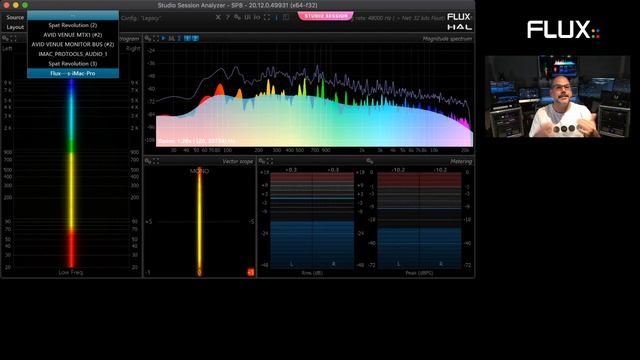The image size is (640, 360).
Task: Click the pink Studio Session badge
Action: pos(326,16)
